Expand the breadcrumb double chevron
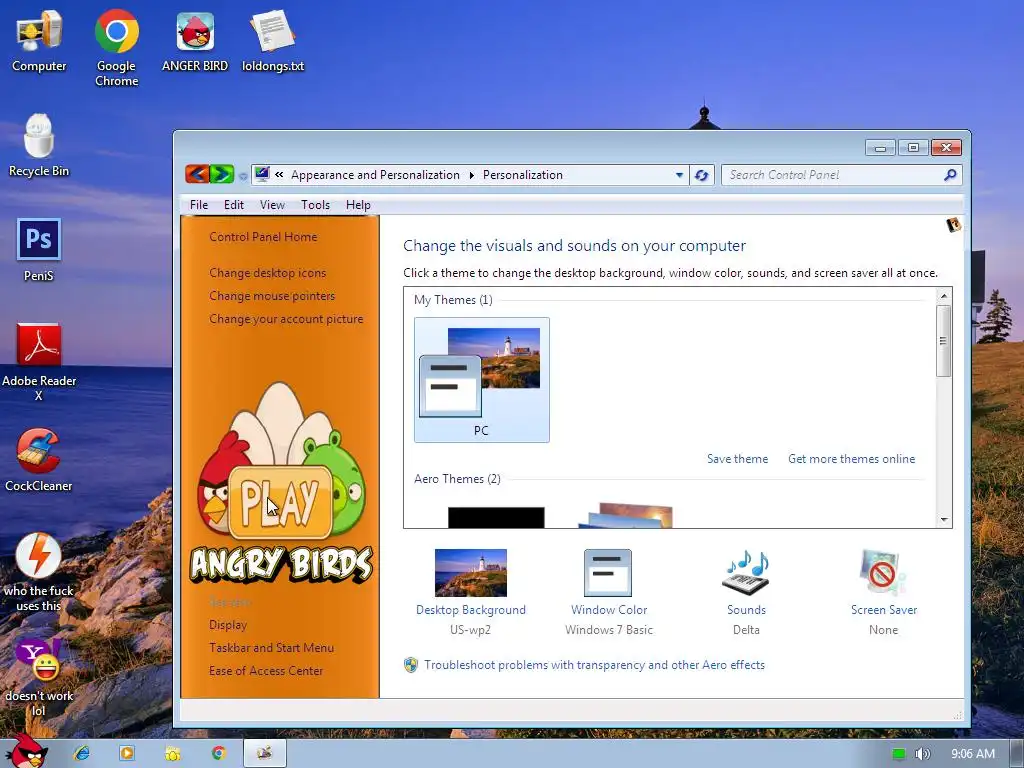 click(x=279, y=174)
